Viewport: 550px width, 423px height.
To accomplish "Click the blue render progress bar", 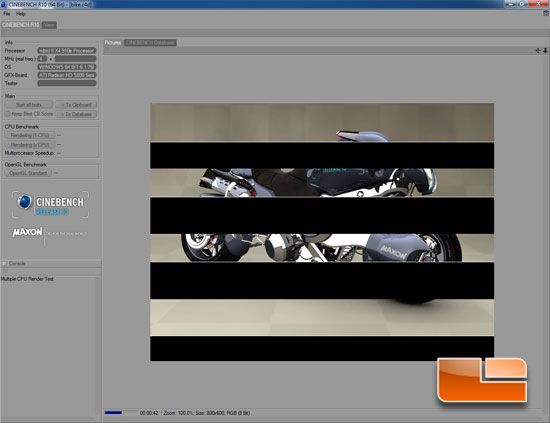I will (113, 412).
